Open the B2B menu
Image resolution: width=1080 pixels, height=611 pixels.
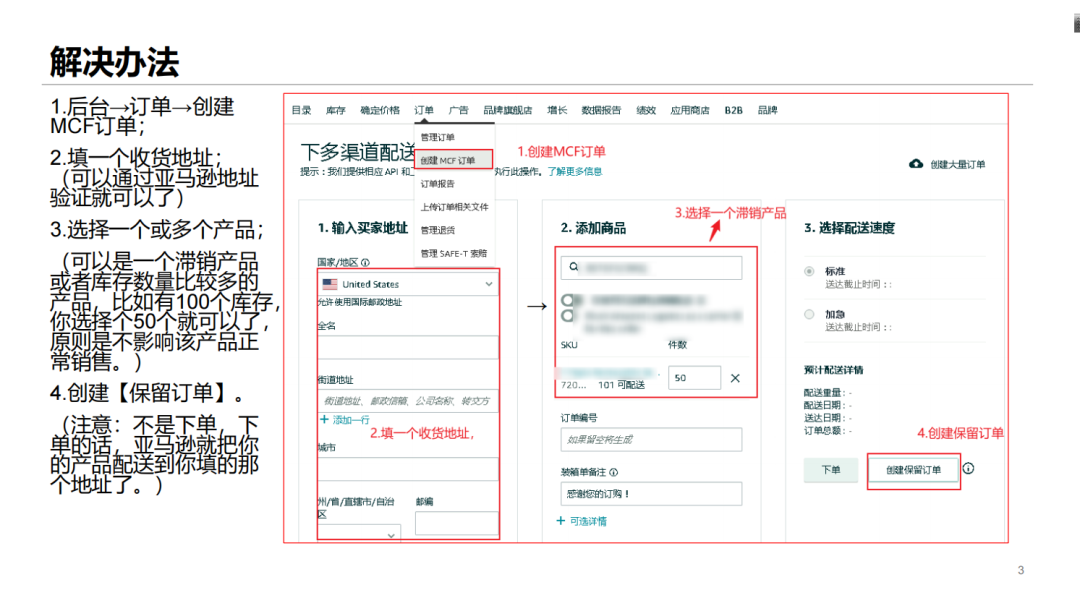coord(734,110)
